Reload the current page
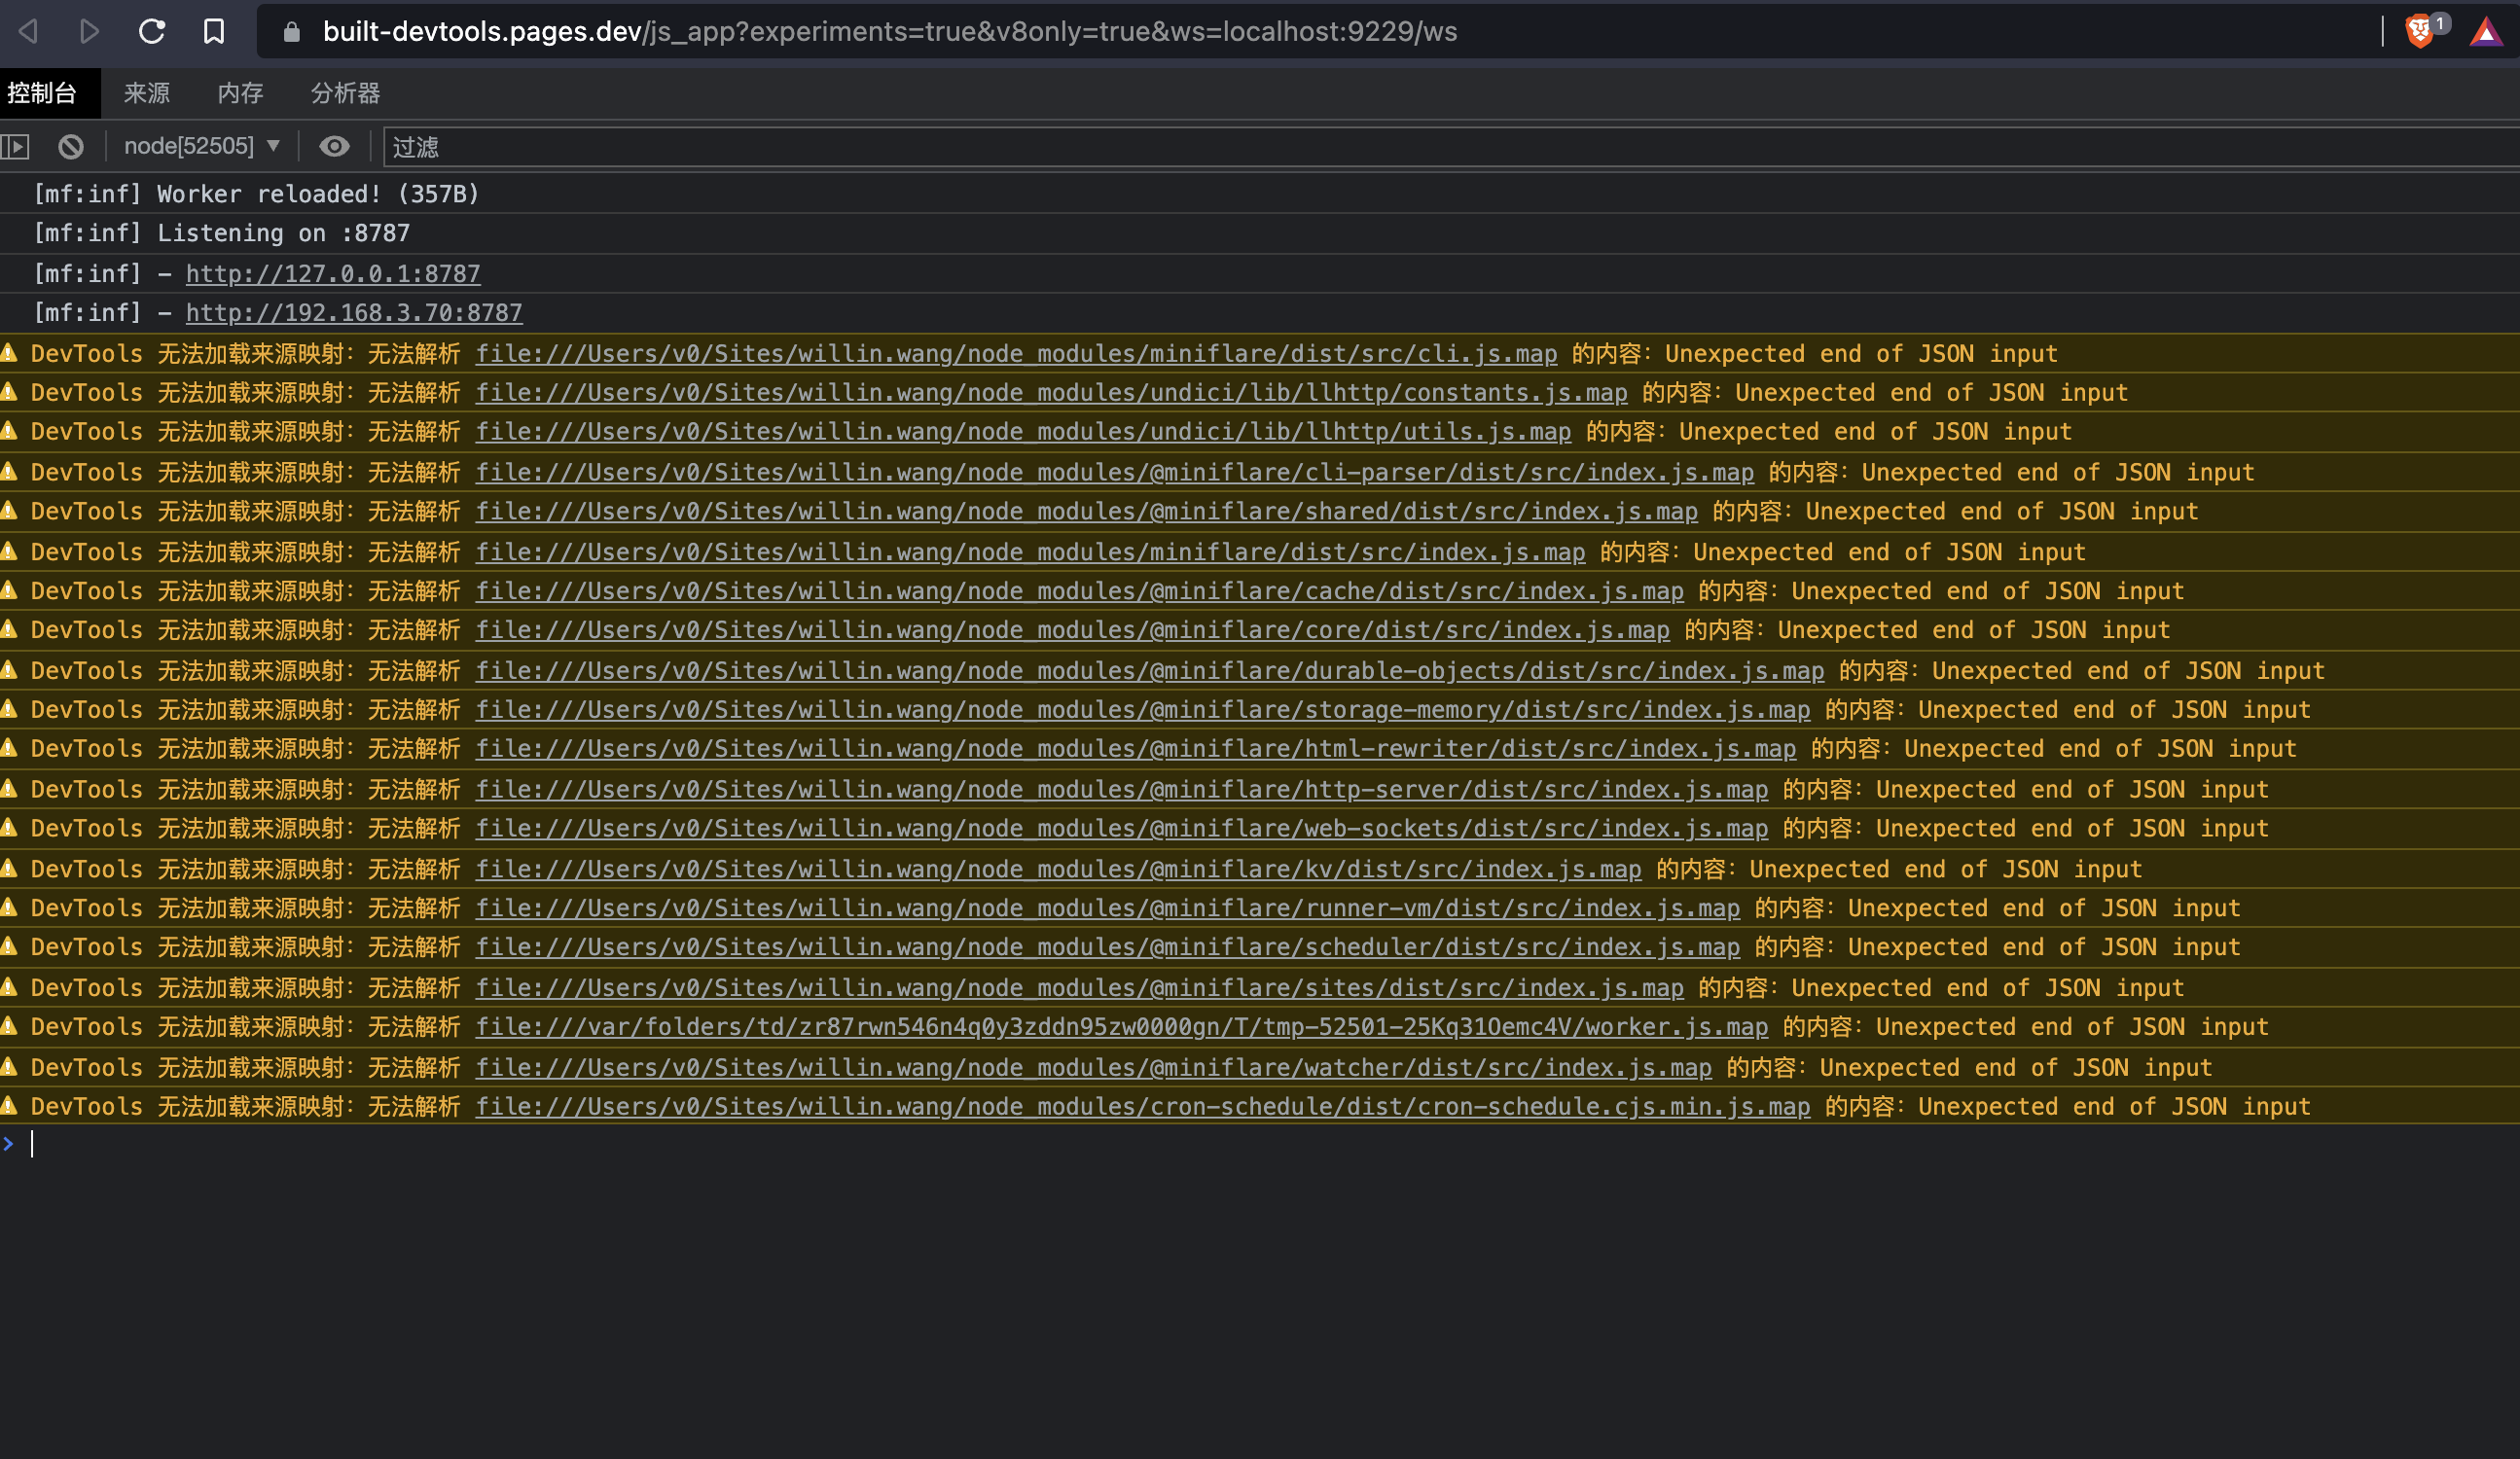This screenshot has width=2520, height=1459. (x=151, y=30)
